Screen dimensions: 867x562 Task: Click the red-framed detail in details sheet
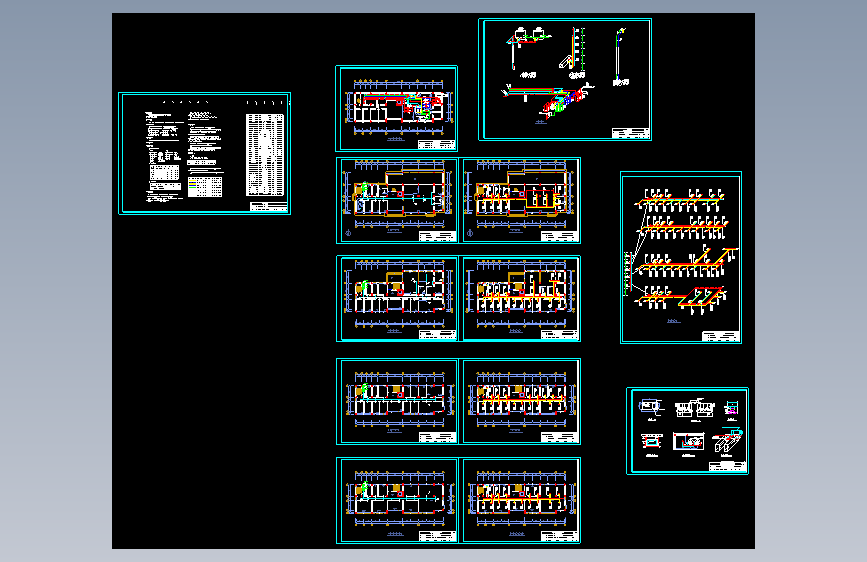coord(652,443)
